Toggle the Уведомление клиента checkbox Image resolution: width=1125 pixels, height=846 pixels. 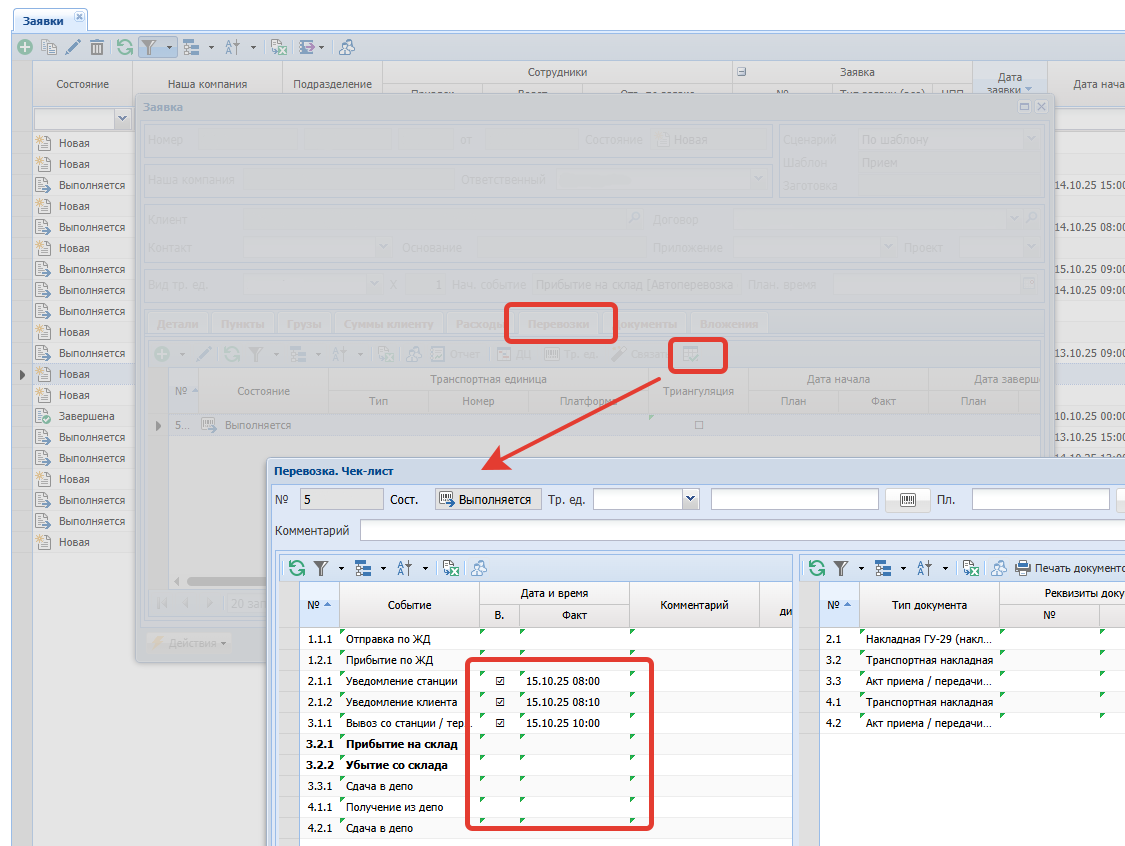point(500,702)
